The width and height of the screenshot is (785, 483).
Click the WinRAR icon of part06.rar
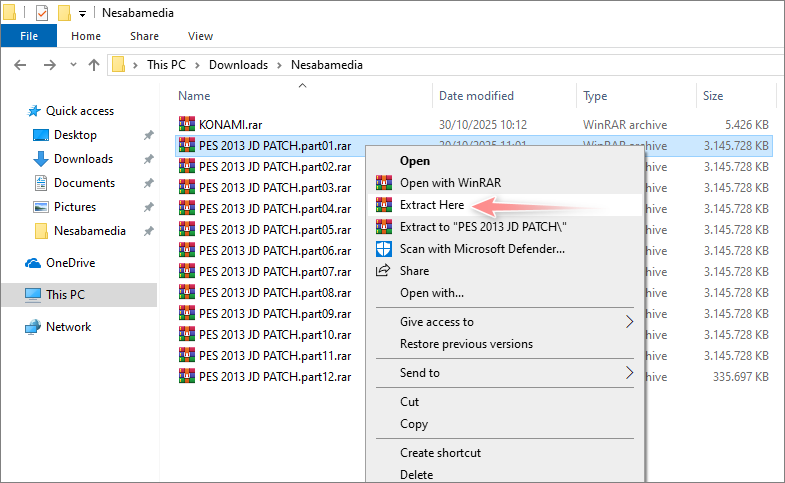187,250
